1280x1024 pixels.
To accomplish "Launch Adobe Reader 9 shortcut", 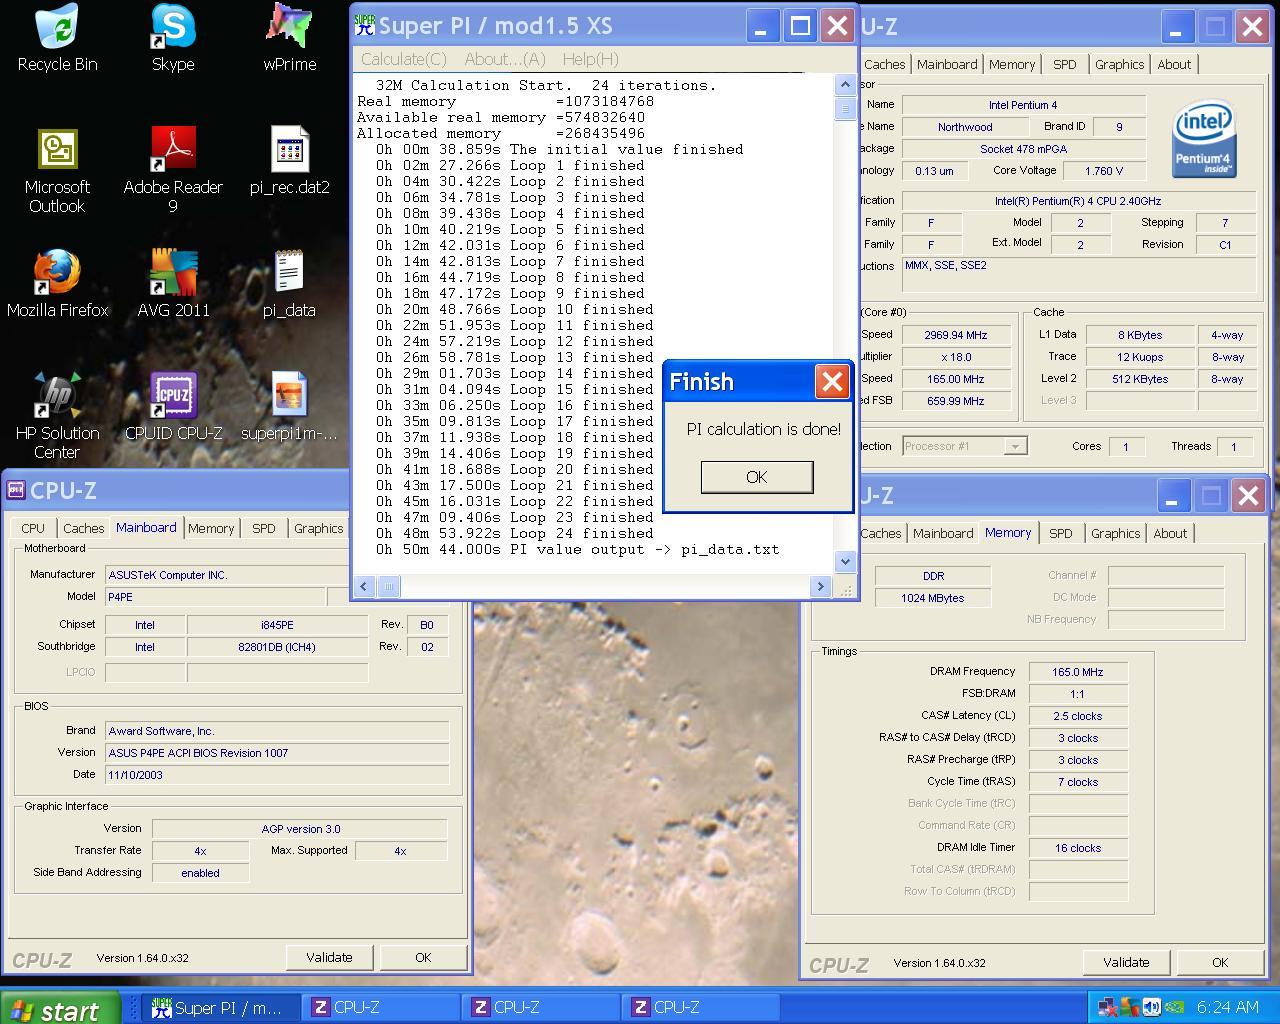I will 173,170.
